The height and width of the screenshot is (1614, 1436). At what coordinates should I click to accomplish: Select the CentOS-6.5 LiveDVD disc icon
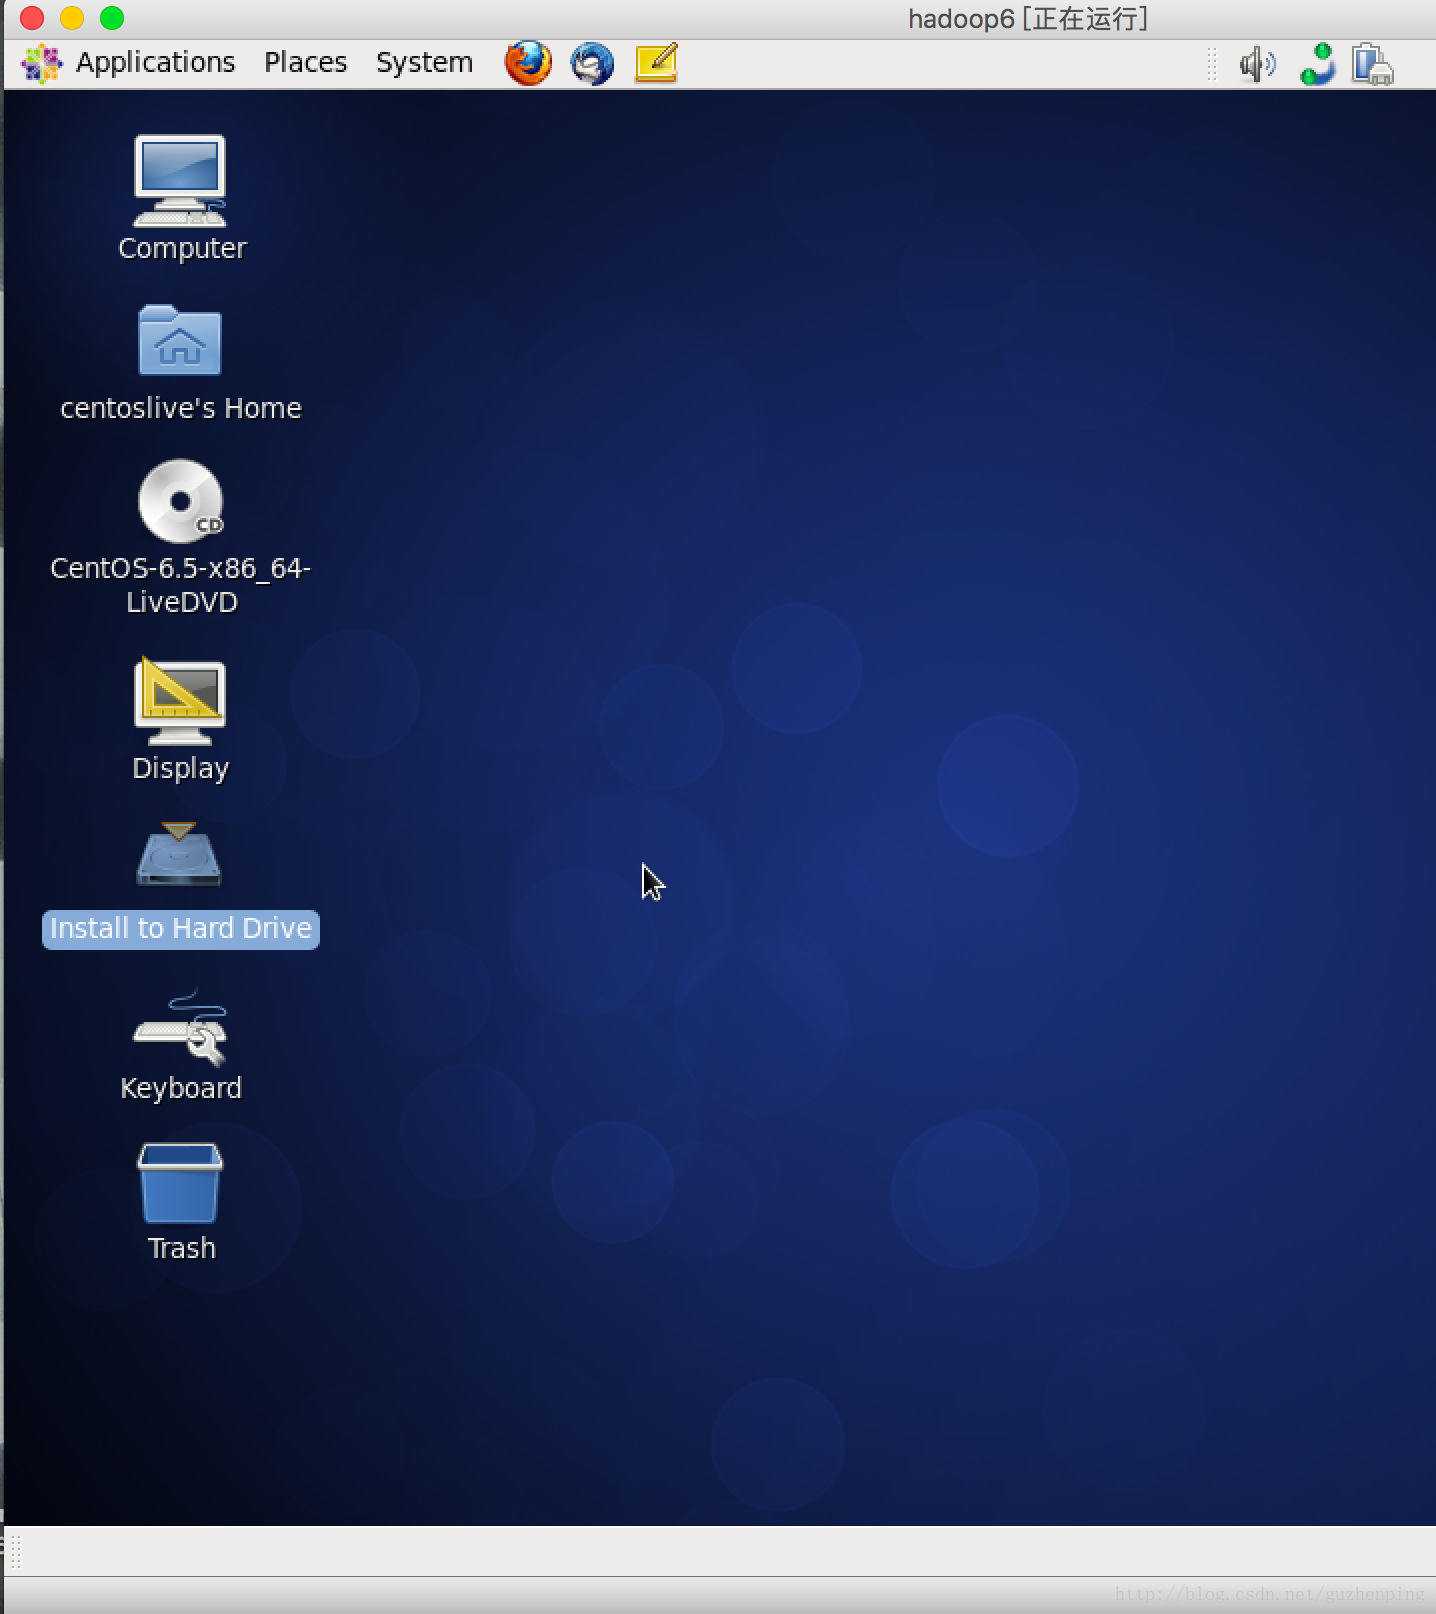181,501
